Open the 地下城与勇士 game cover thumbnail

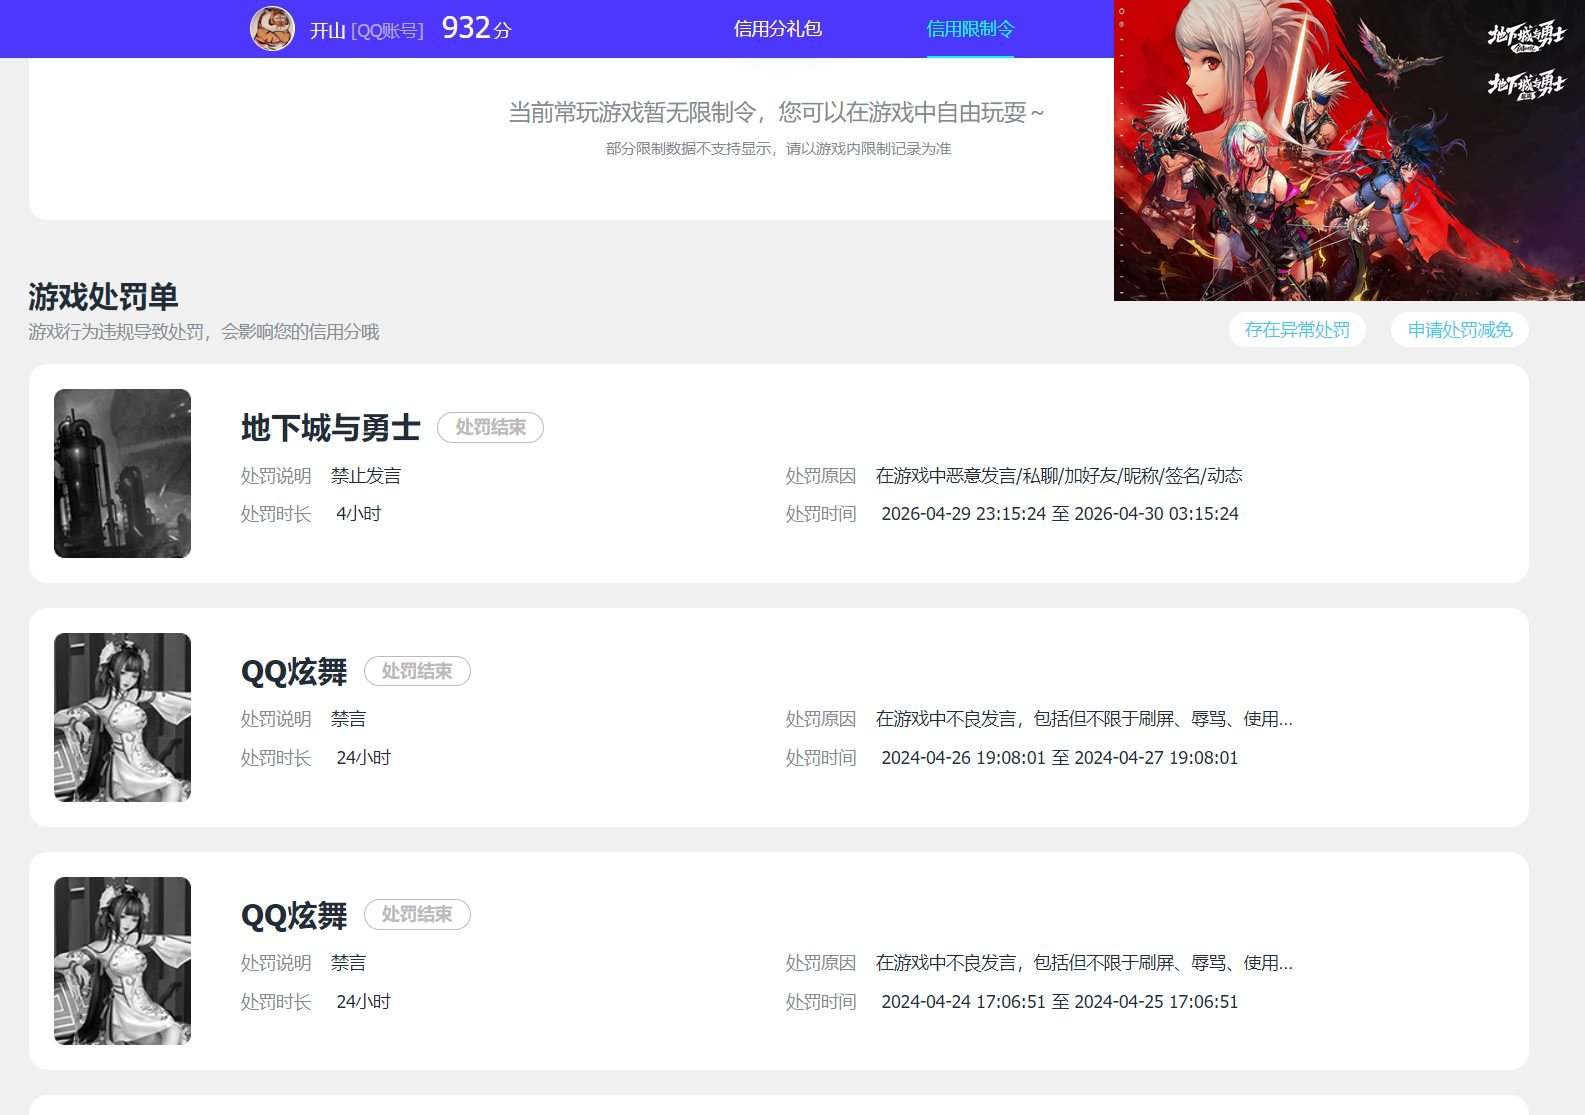click(x=122, y=473)
